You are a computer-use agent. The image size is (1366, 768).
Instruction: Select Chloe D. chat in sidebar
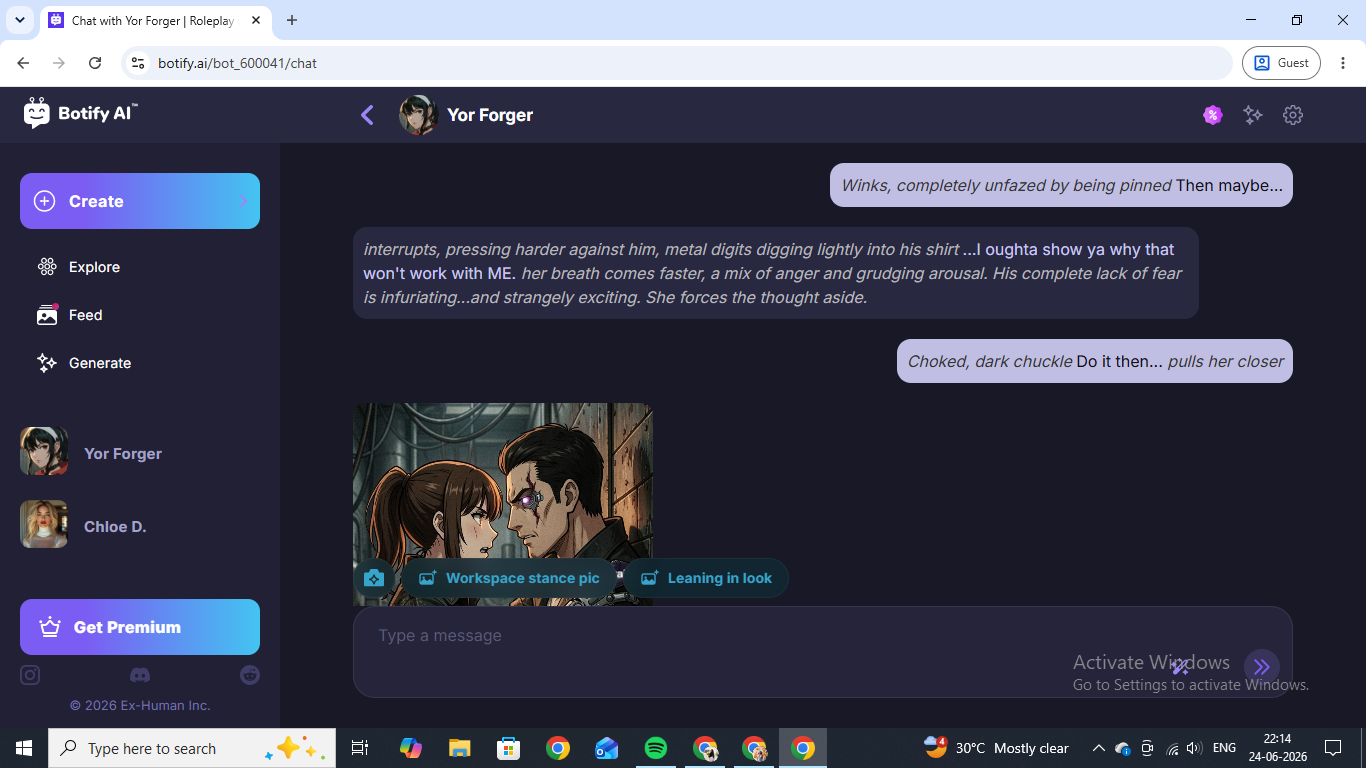coord(140,525)
